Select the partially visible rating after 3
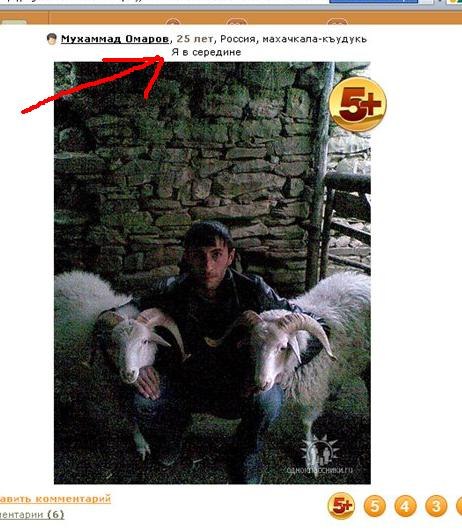Viewport: 462px width, 532px height. [x=459, y=507]
